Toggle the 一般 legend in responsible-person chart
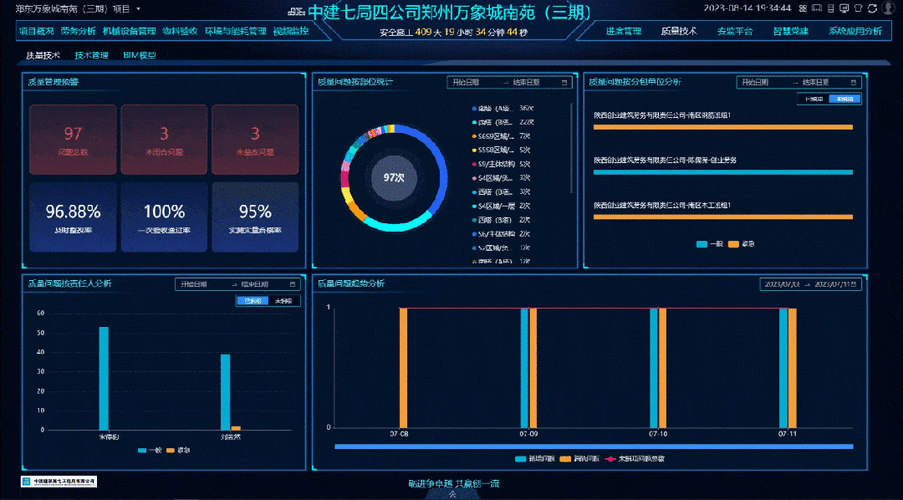Screen dimensions: 903x500 click(150, 450)
